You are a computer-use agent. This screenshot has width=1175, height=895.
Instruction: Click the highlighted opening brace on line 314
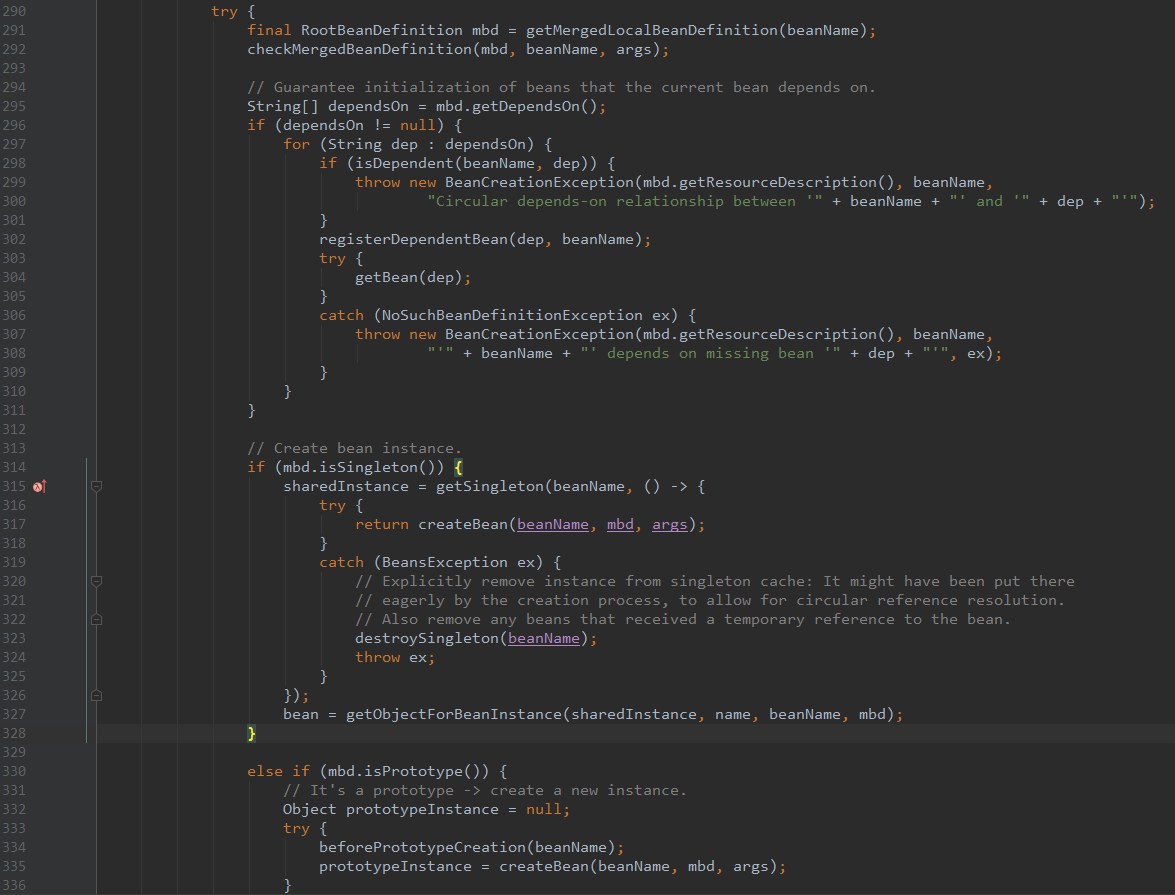459,467
